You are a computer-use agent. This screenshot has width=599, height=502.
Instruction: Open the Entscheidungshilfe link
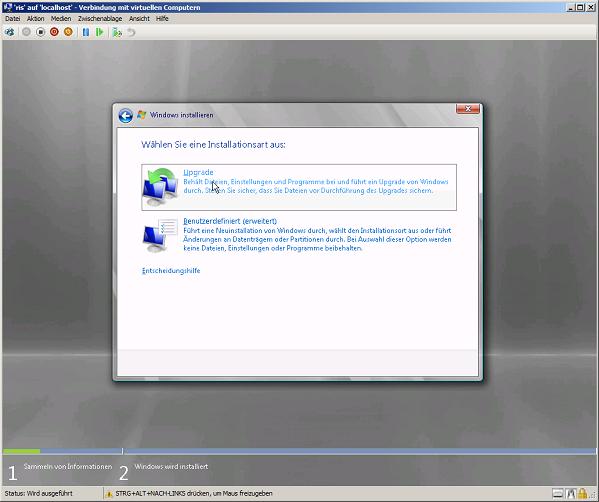point(171,270)
